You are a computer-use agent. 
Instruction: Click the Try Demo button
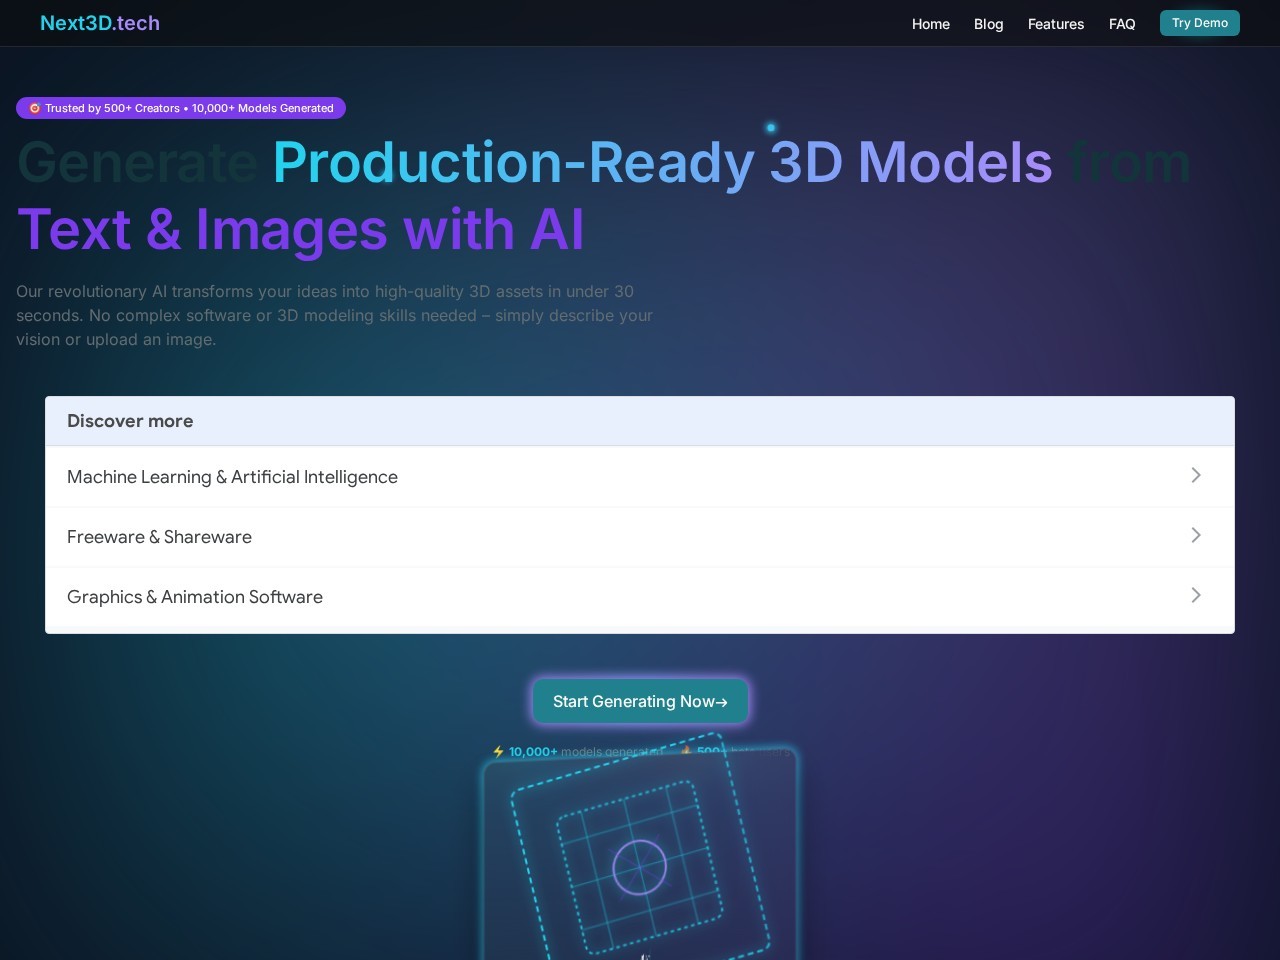click(1200, 23)
